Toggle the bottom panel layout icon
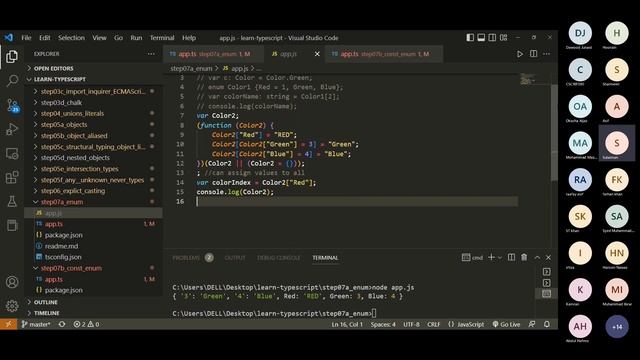This screenshot has width=640, height=360. 481,38
